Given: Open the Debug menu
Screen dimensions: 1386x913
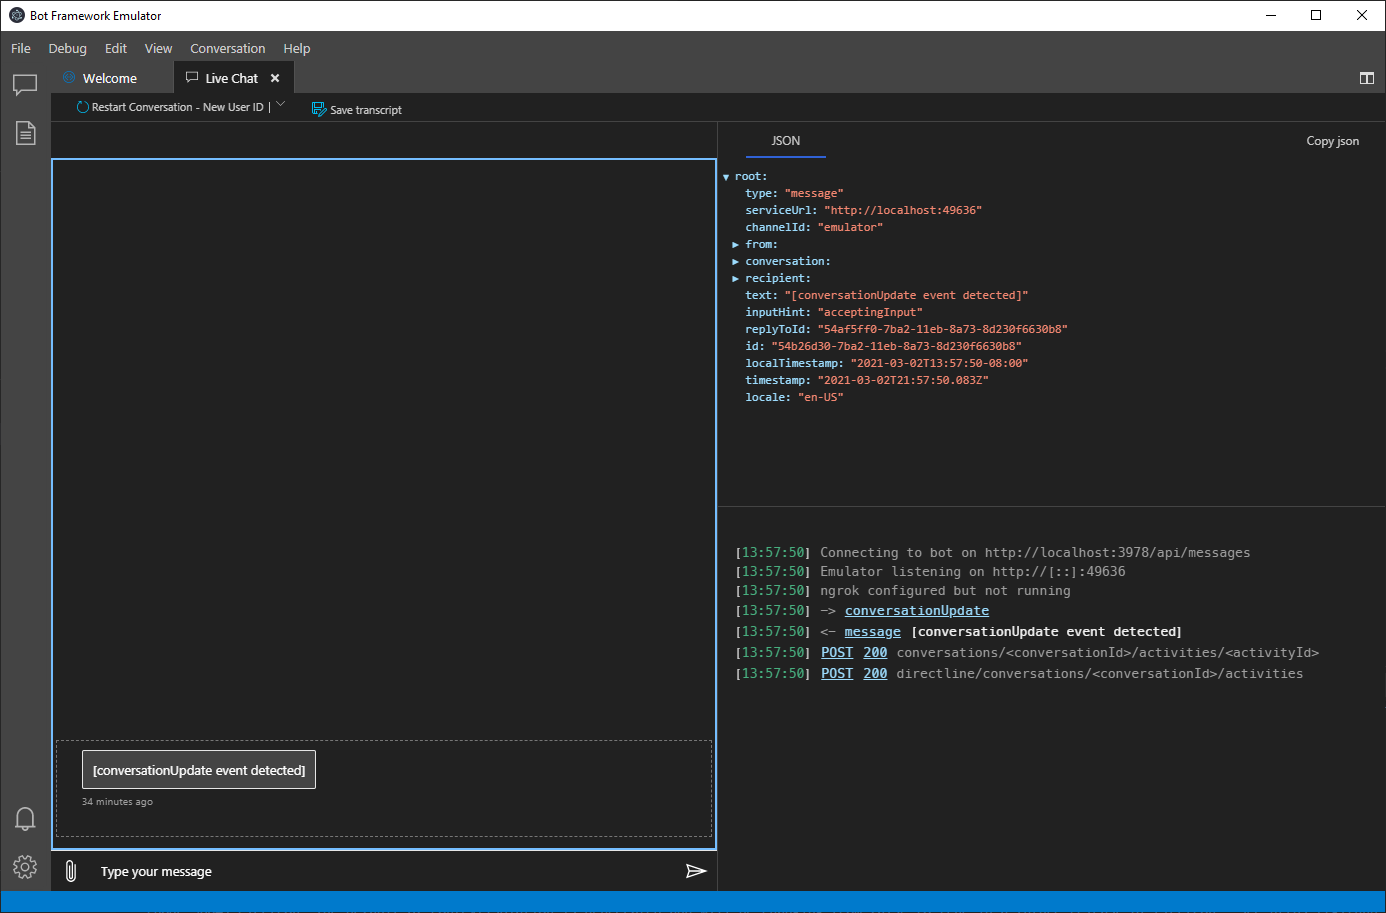Looking at the screenshot, I should pyautogui.click(x=68, y=48).
